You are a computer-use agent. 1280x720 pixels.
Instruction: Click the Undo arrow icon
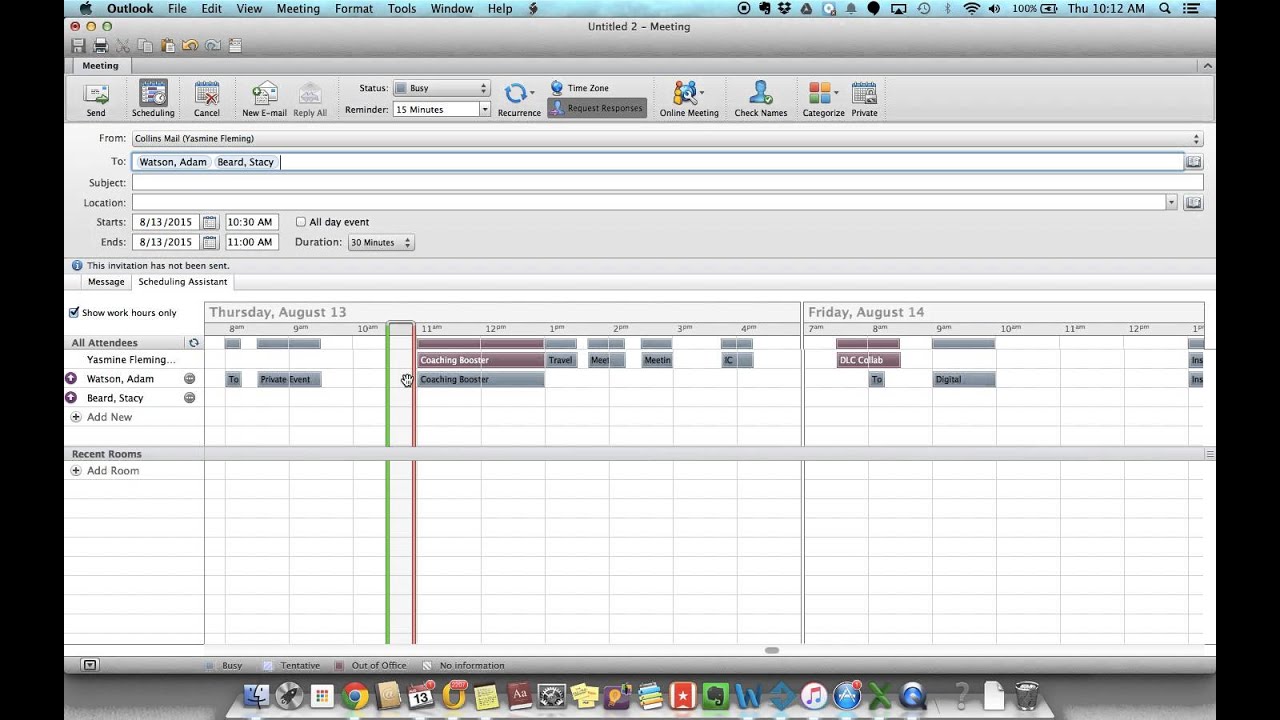pyautogui.click(x=189, y=46)
